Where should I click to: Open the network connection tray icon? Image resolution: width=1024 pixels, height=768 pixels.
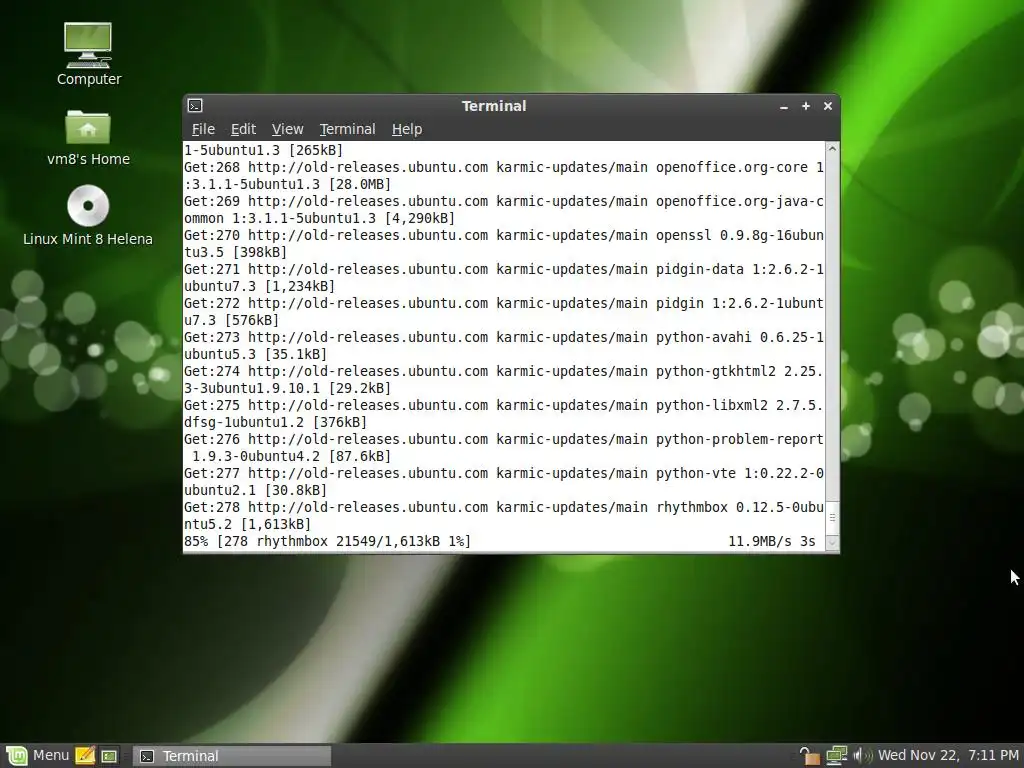pyautogui.click(x=837, y=756)
